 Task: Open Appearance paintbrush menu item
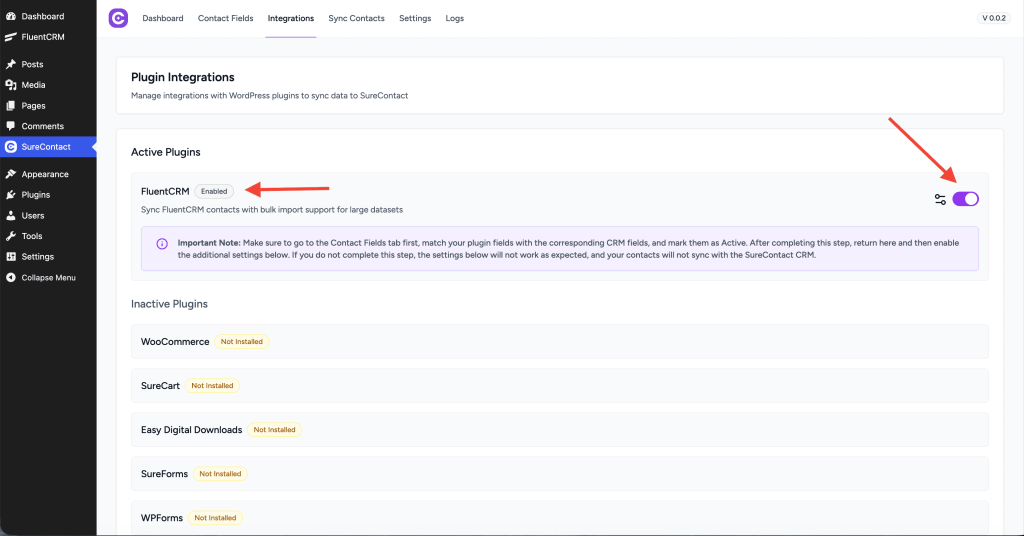(x=44, y=174)
